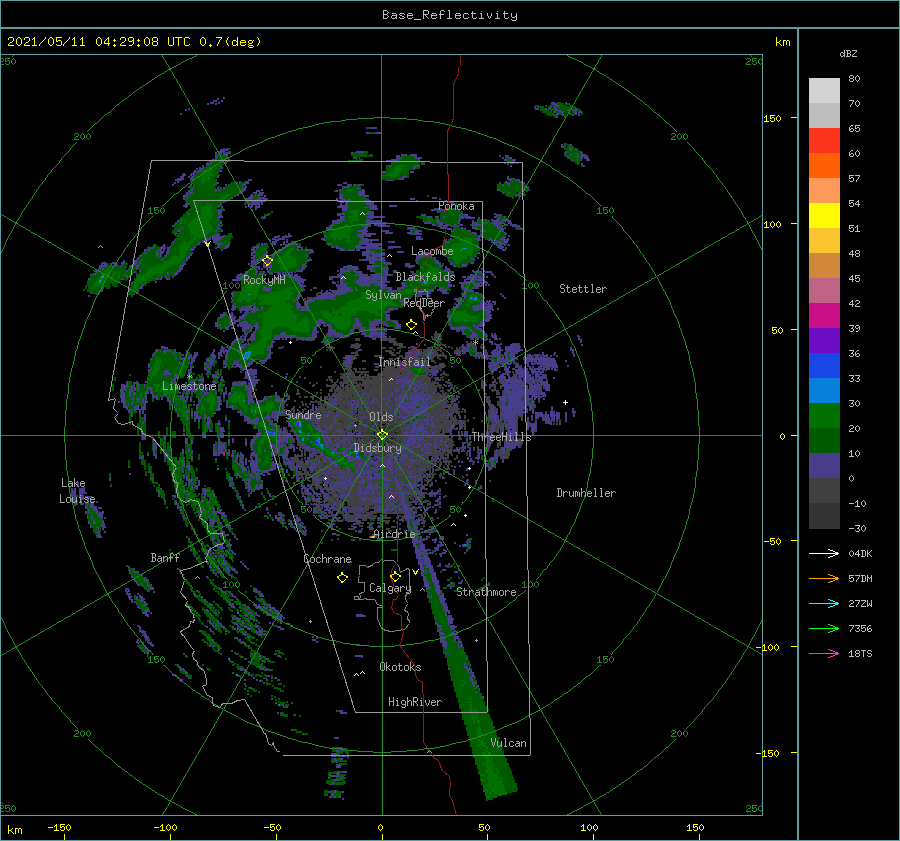Click the Banff label
The width and height of the screenshot is (900, 841).
(165, 557)
